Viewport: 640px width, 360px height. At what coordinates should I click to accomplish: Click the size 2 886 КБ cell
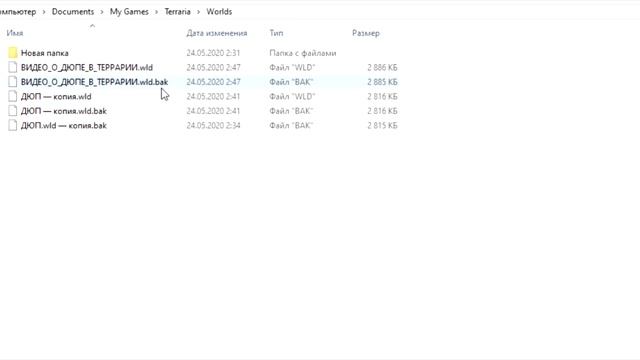382,67
